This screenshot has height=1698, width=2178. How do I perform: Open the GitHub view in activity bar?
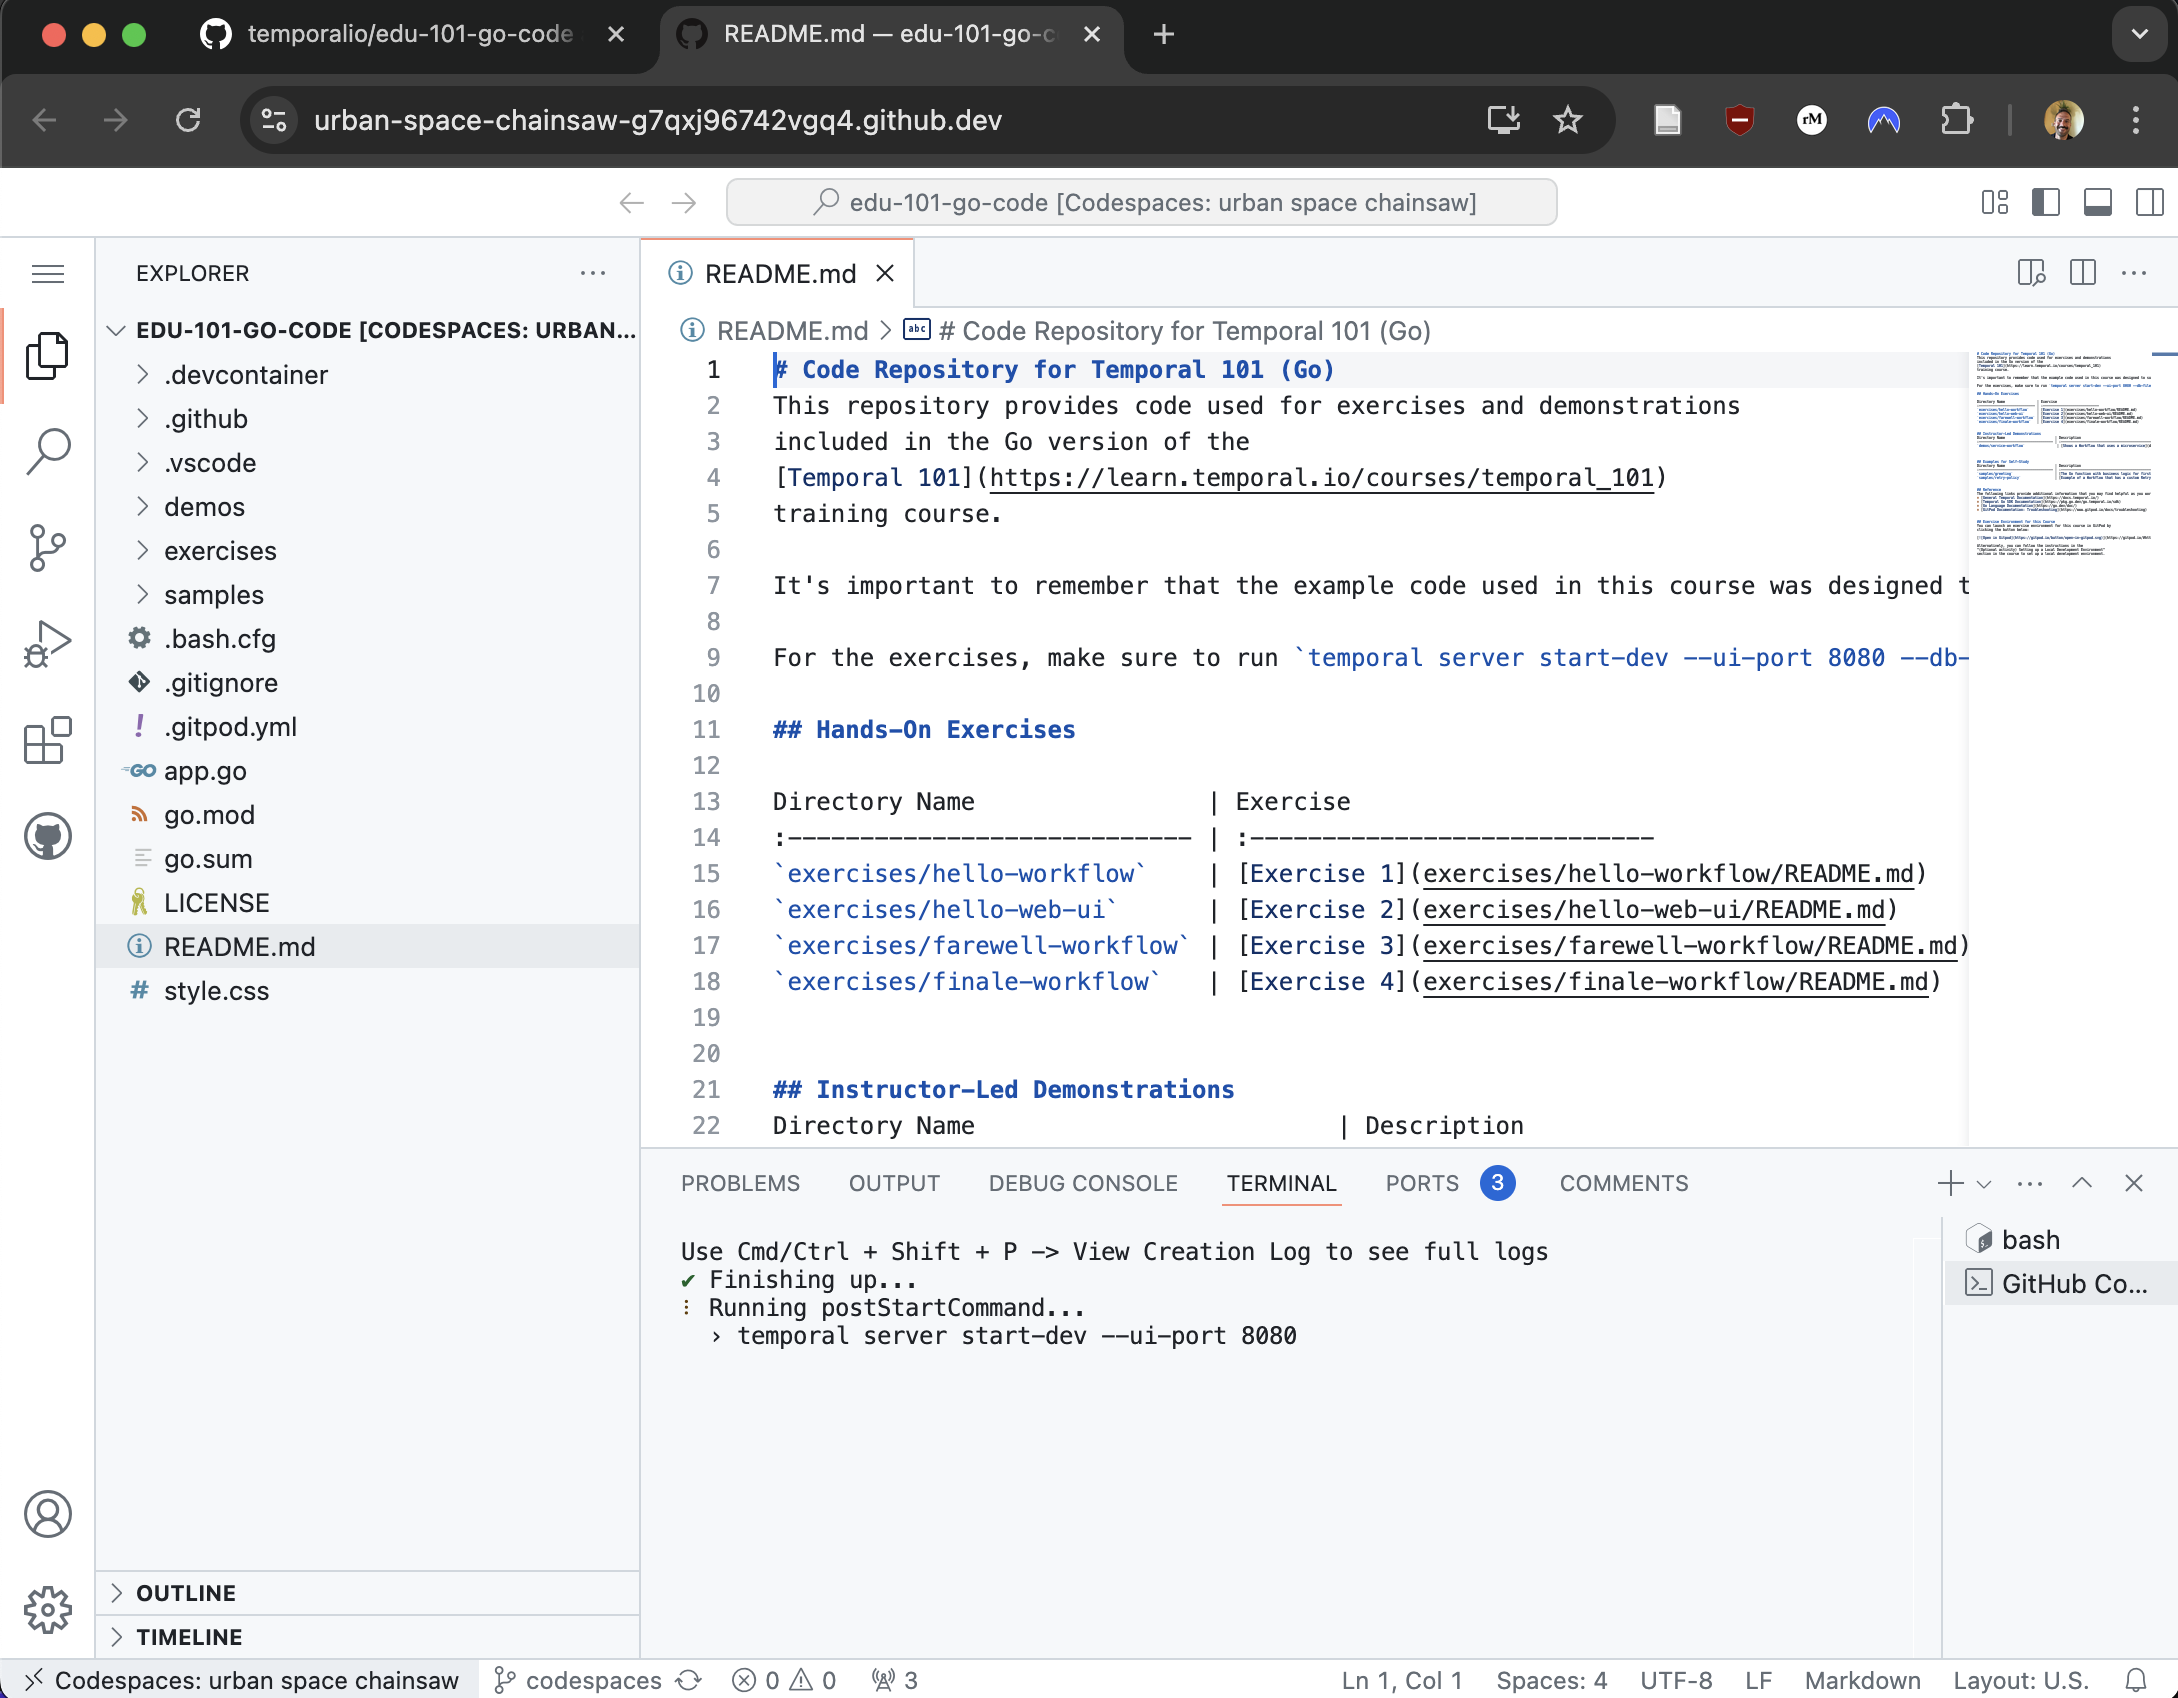pos(47,836)
